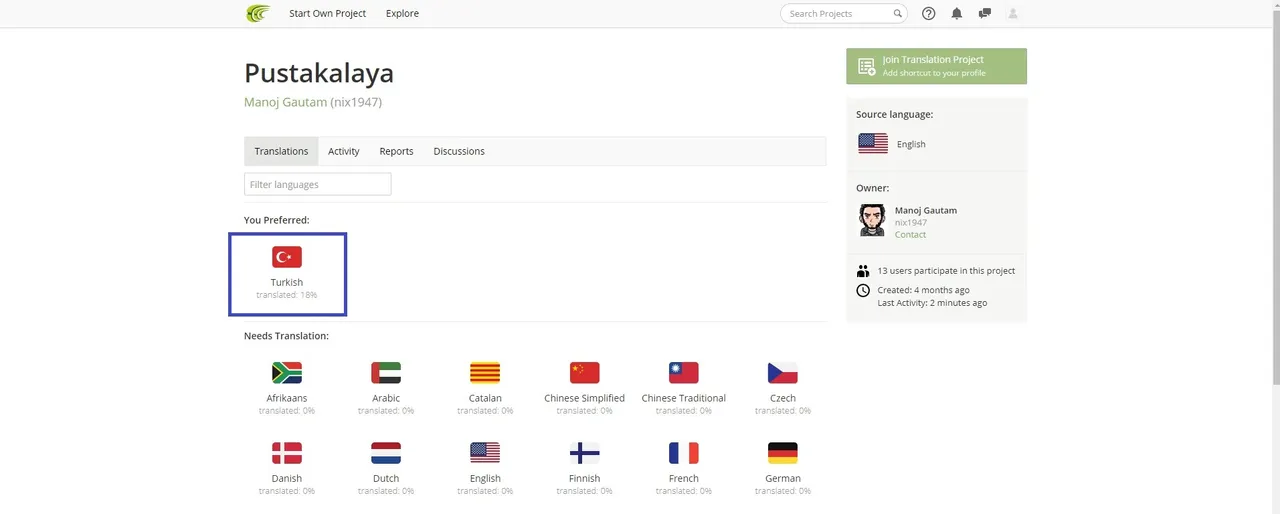Click the page vertical scrollbar
This screenshot has height=514, width=1280.
1274,200
